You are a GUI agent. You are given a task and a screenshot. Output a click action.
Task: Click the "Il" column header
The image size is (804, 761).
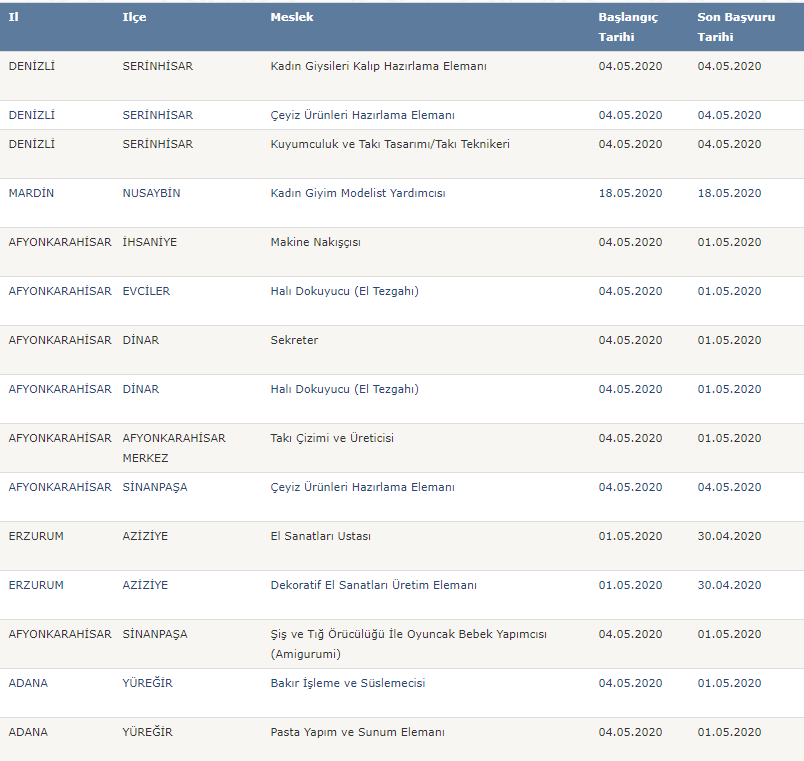14,17
